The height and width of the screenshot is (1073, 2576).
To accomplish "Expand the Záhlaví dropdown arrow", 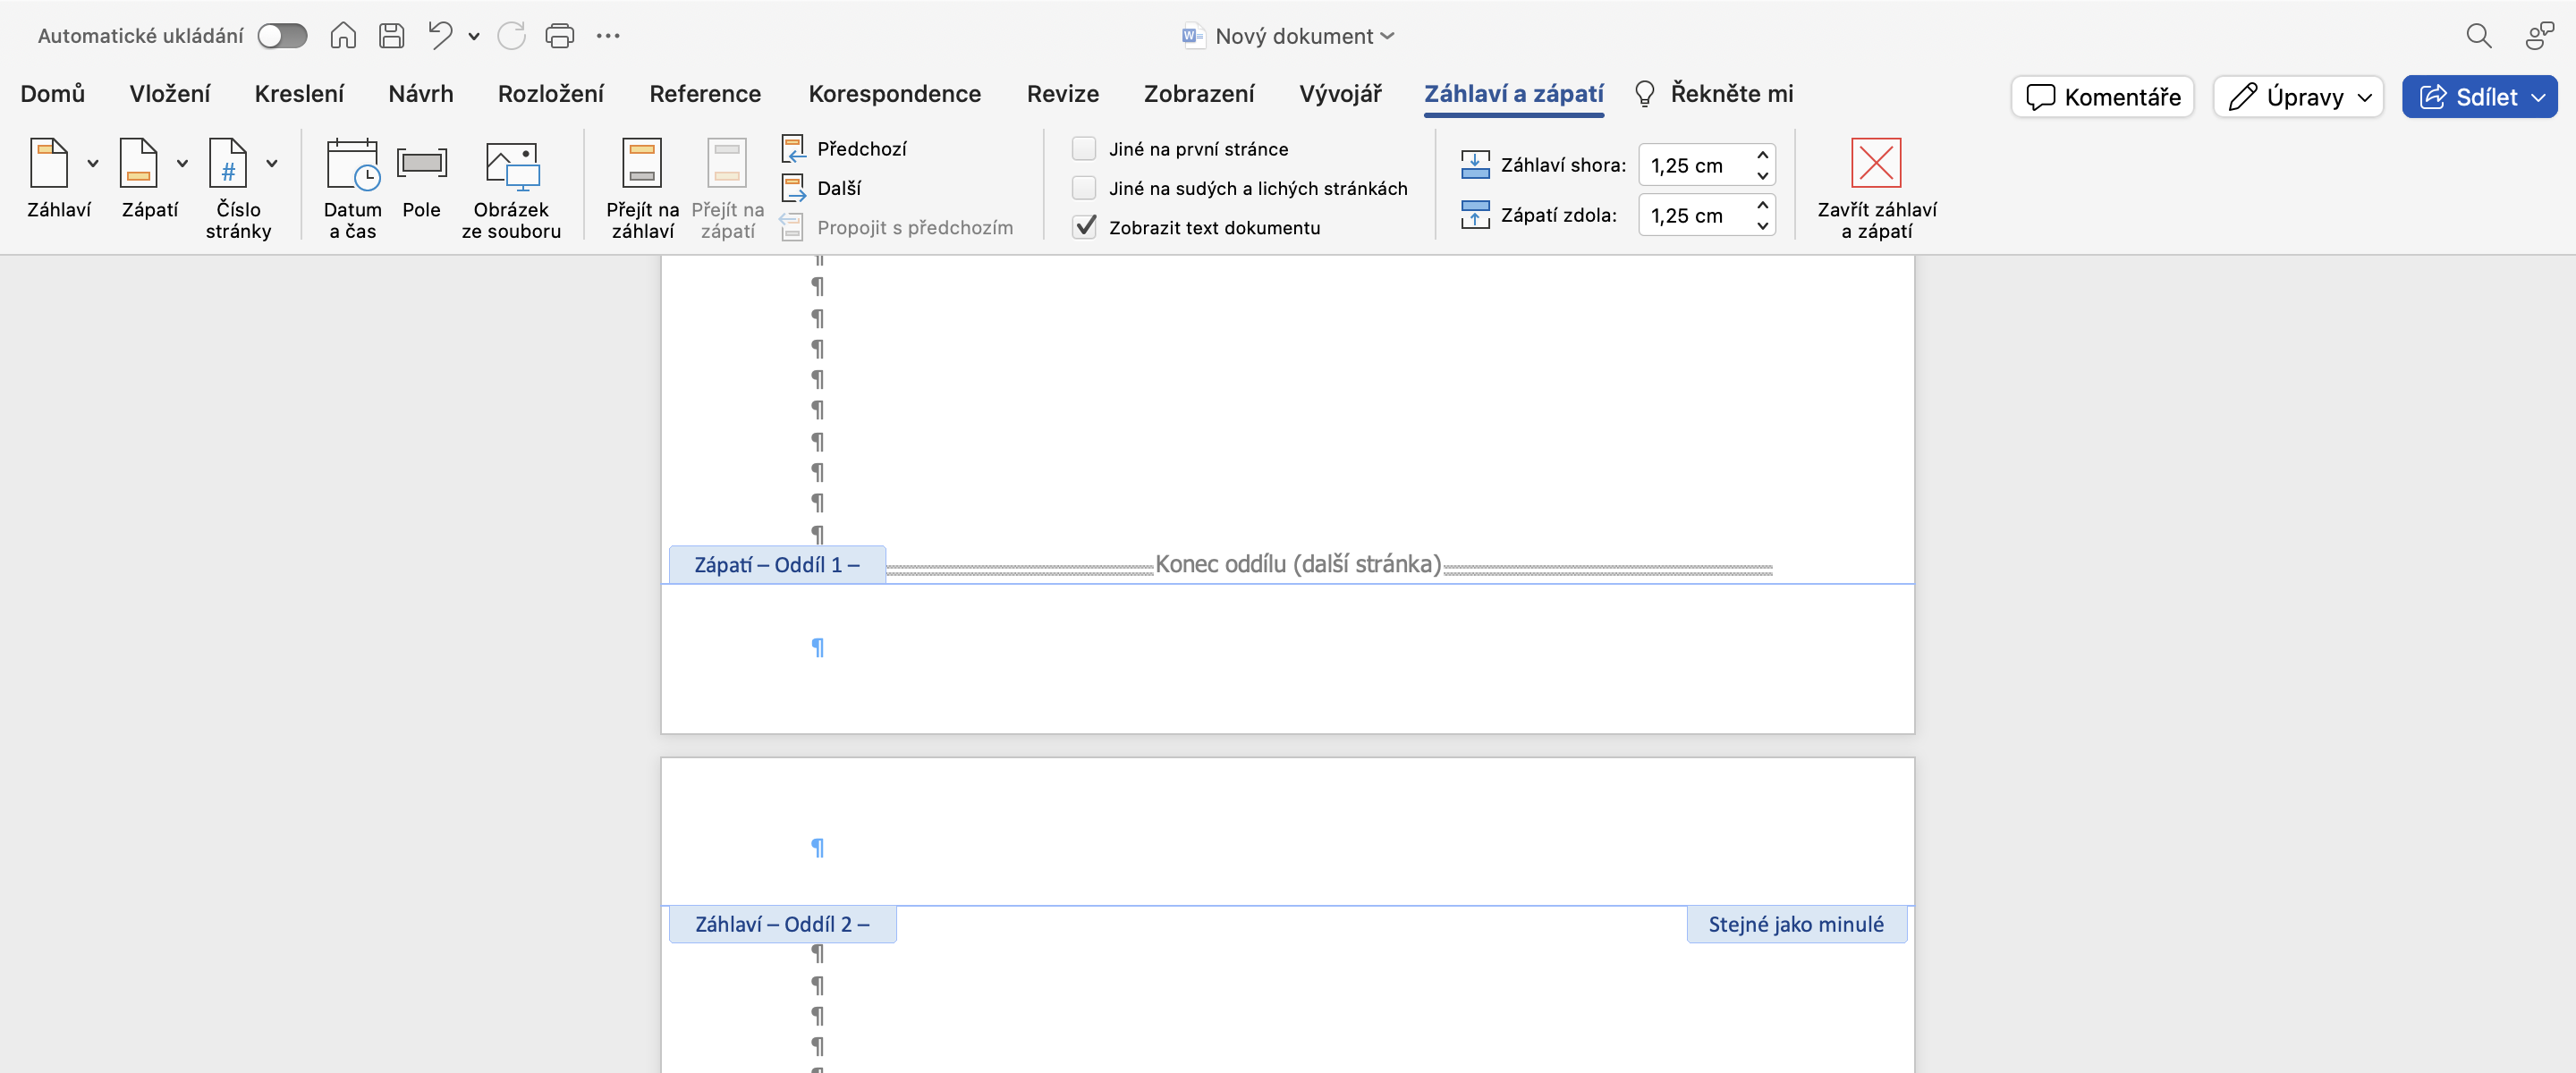I will [93, 164].
